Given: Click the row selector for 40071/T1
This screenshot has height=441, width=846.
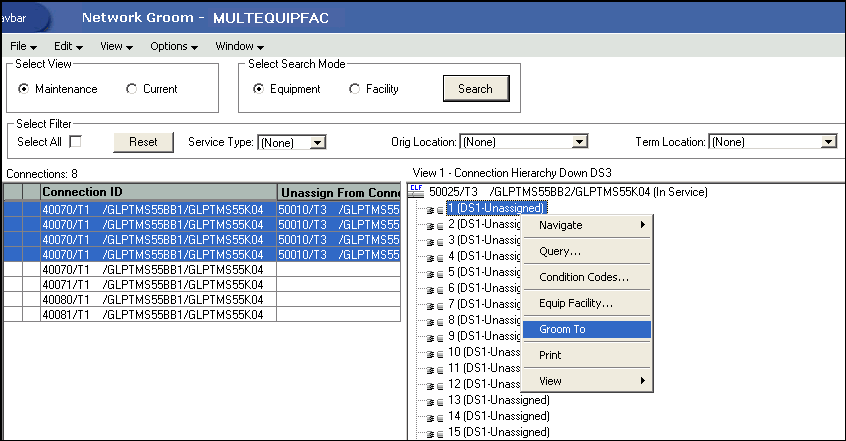Looking at the screenshot, I should tap(13, 284).
